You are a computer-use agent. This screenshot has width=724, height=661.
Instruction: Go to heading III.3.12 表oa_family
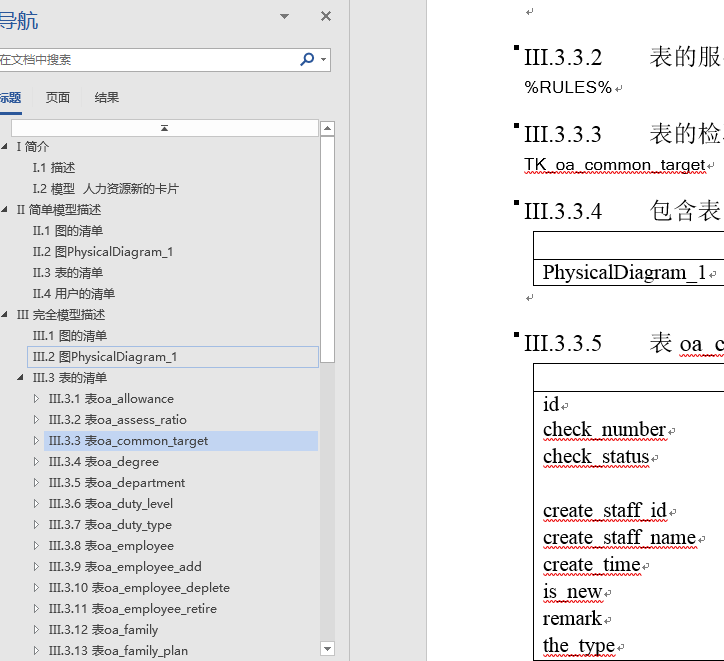(103, 630)
